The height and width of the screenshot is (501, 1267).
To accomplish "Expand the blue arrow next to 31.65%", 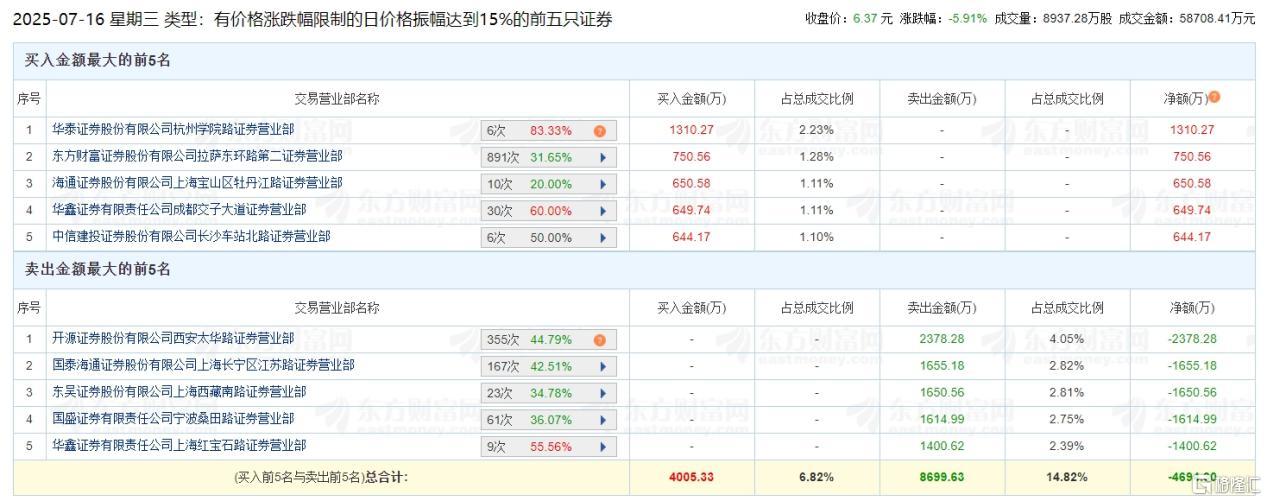I will [603, 158].
